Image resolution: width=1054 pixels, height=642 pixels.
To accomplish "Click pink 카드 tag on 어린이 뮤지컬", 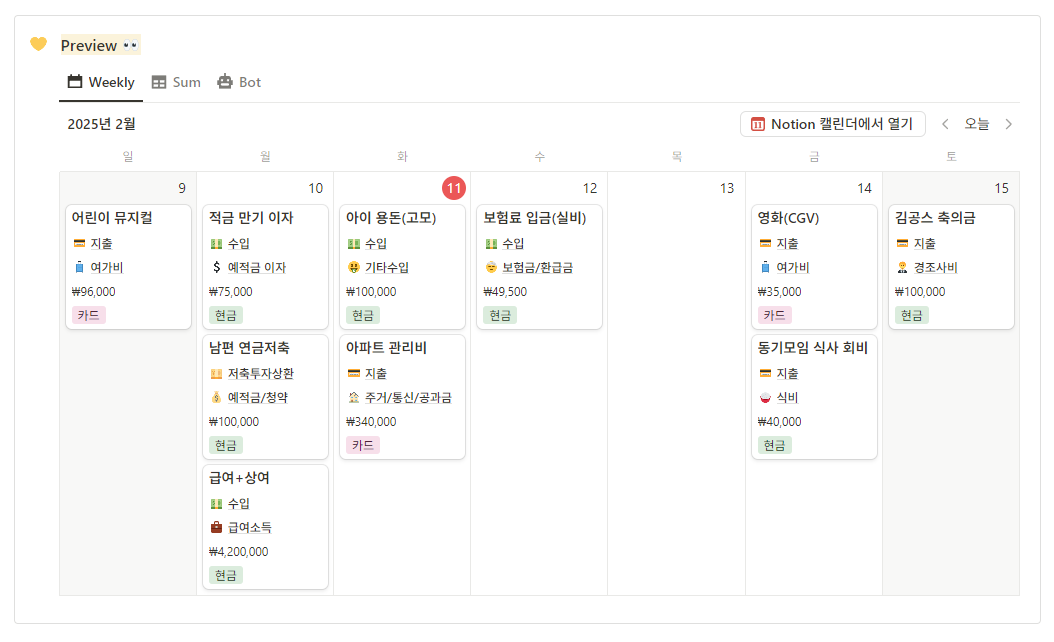I will (x=88, y=315).
